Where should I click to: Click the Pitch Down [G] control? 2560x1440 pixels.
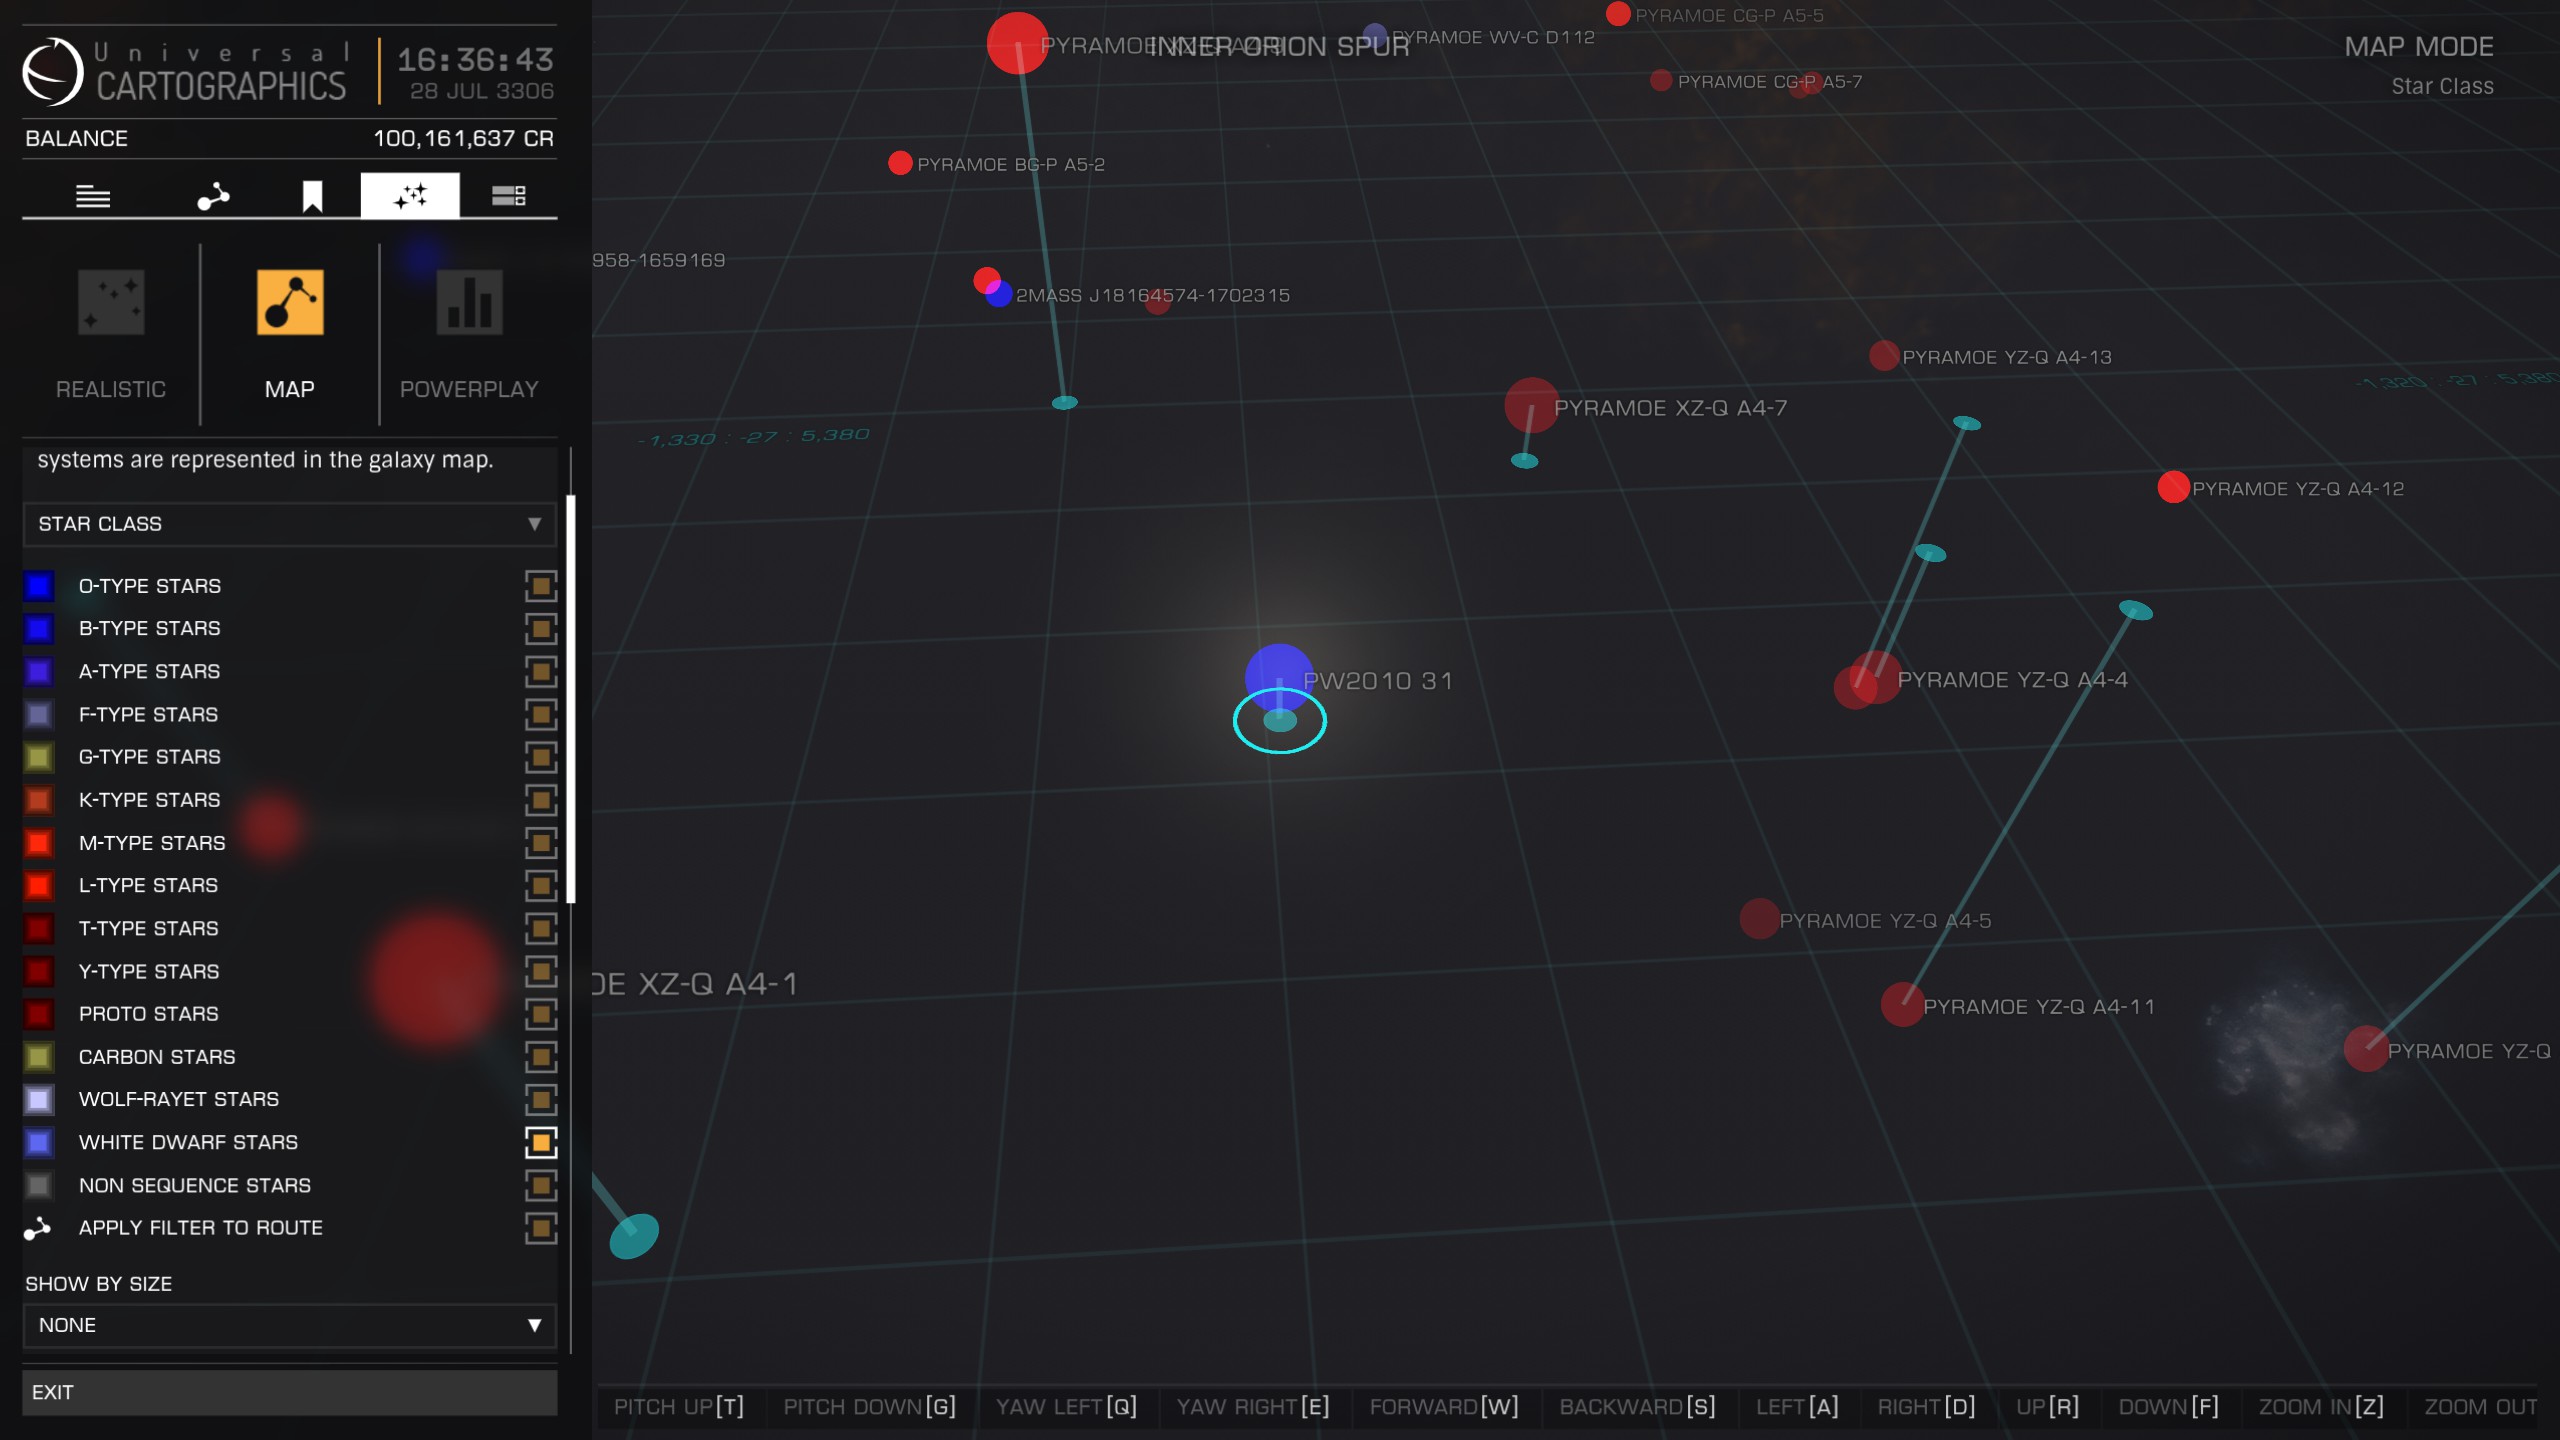tap(869, 1407)
